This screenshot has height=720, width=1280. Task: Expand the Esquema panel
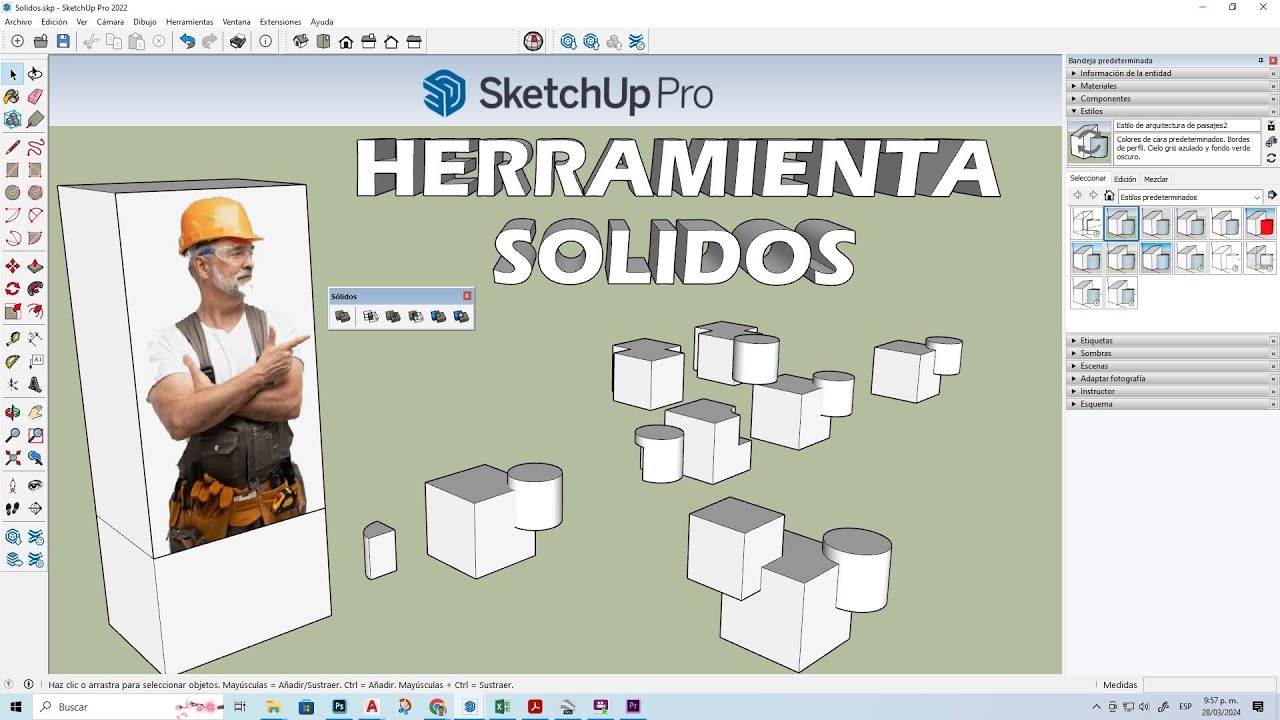coord(1171,404)
